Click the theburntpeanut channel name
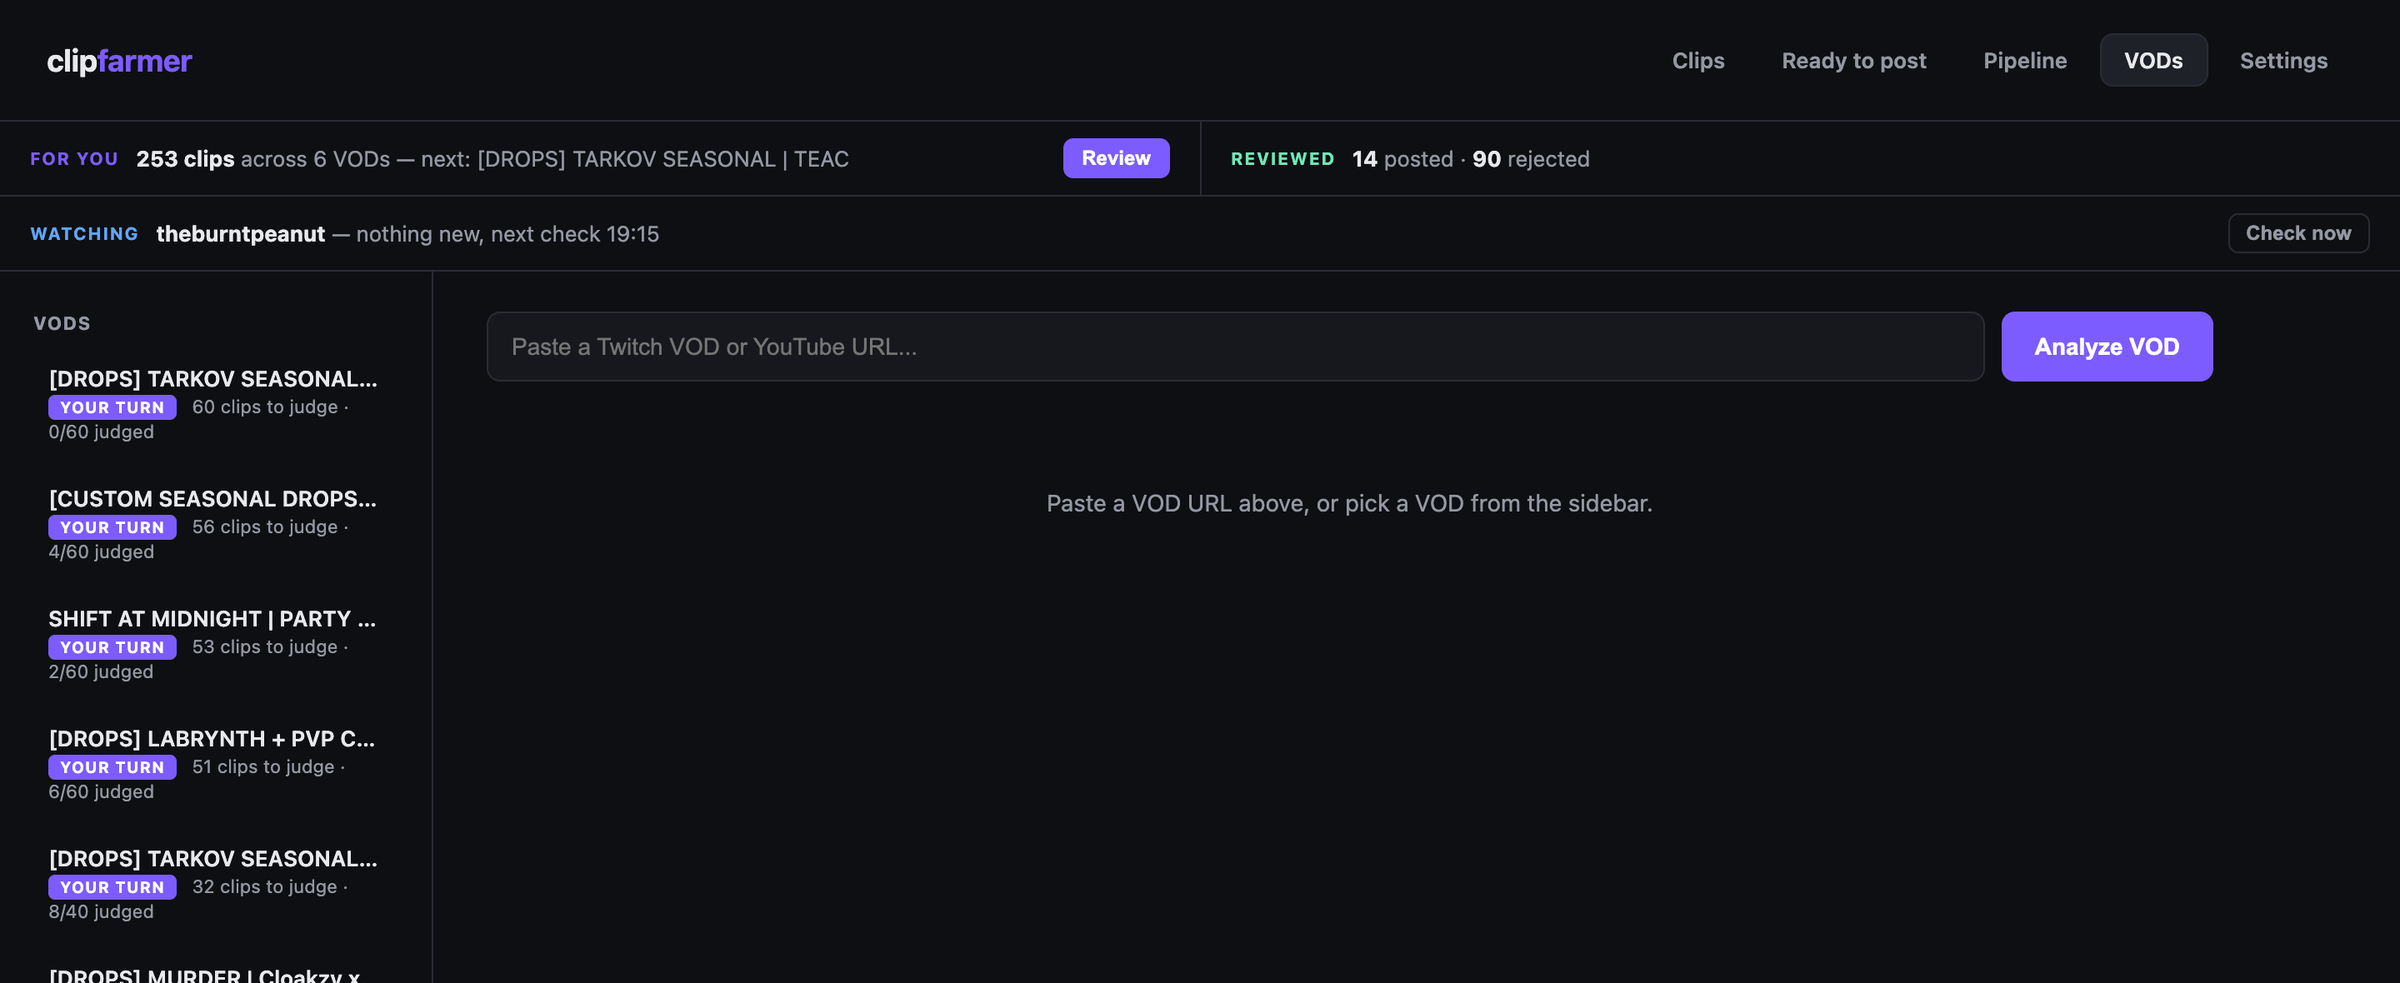 tap(241, 234)
